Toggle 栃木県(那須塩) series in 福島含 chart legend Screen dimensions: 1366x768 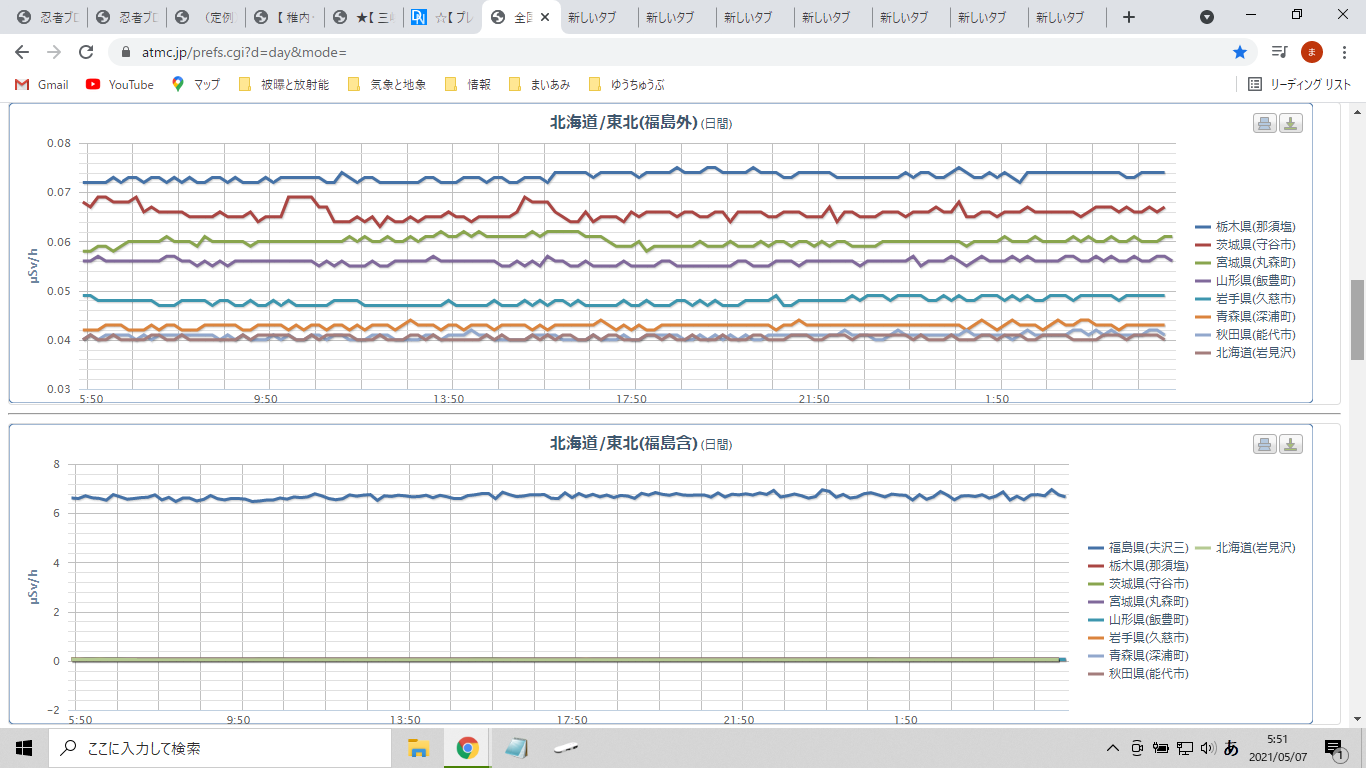pyautogui.click(x=1138, y=566)
